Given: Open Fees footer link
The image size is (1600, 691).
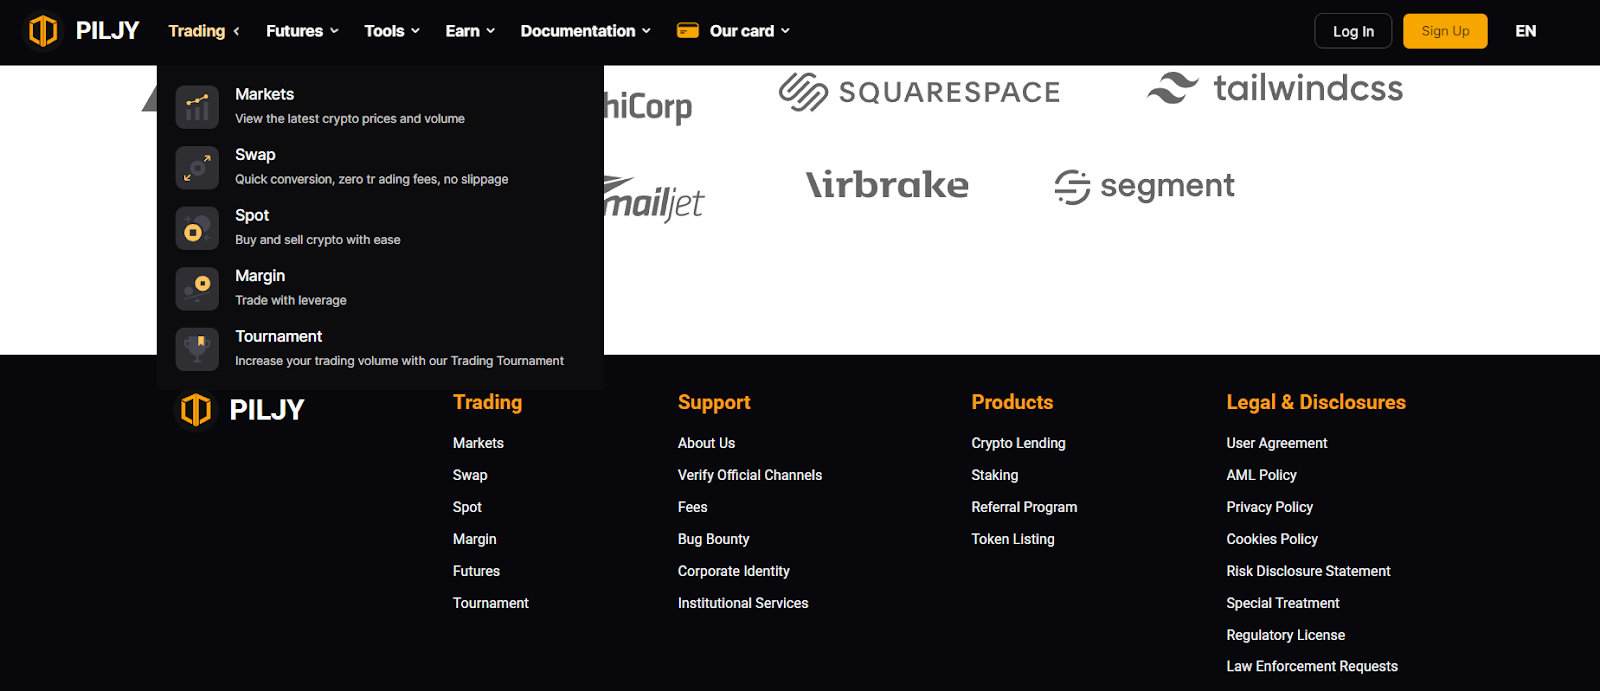Looking at the screenshot, I should coord(693,507).
